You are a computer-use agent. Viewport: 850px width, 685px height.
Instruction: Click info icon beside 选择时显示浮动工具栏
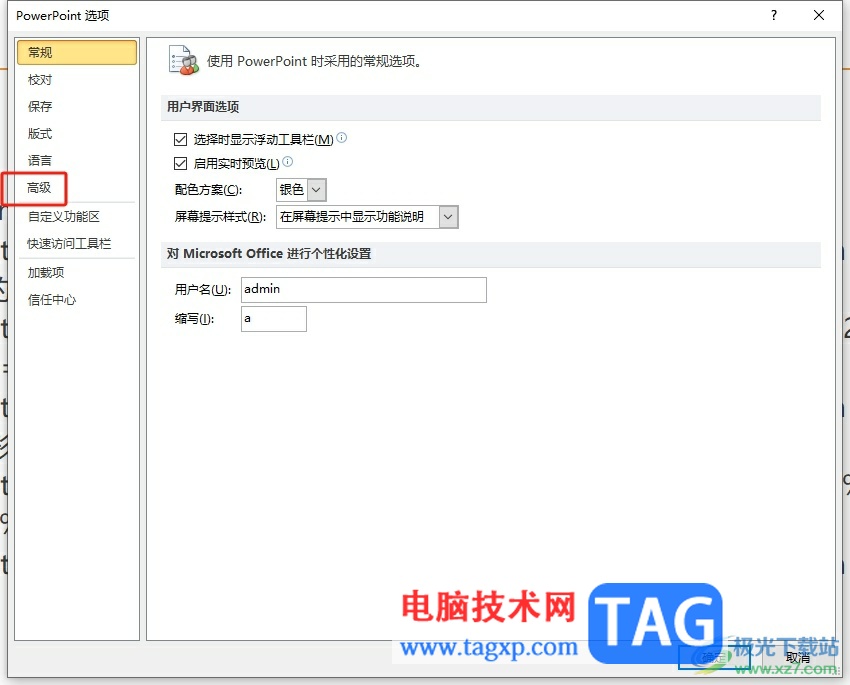point(342,138)
